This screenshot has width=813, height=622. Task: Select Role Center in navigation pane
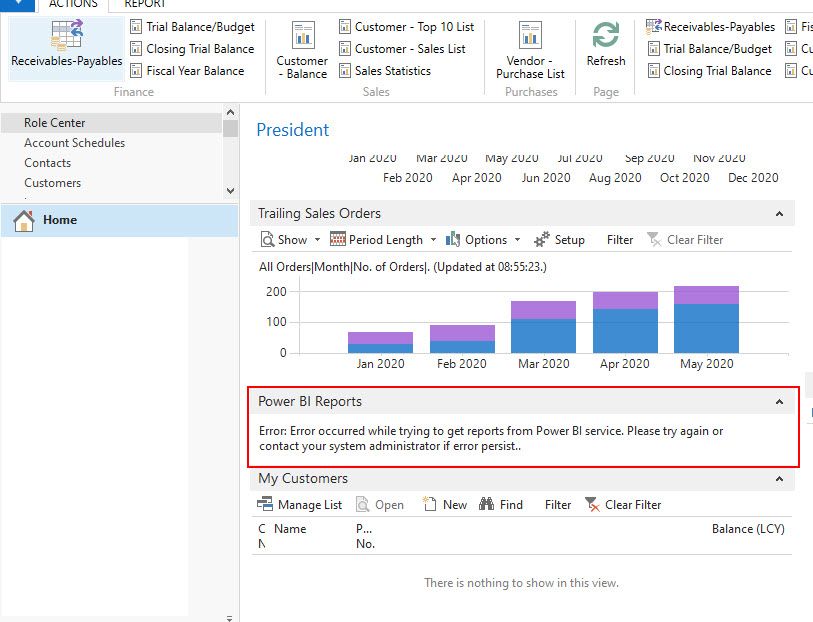click(x=111, y=123)
